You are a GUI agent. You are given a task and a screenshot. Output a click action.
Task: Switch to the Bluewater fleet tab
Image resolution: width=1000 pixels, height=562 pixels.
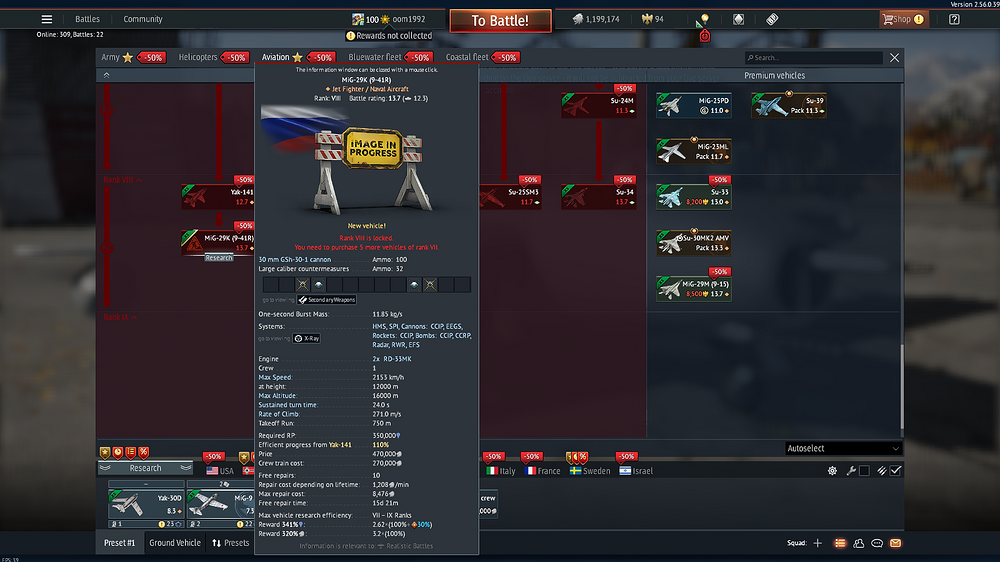click(374, 57)
